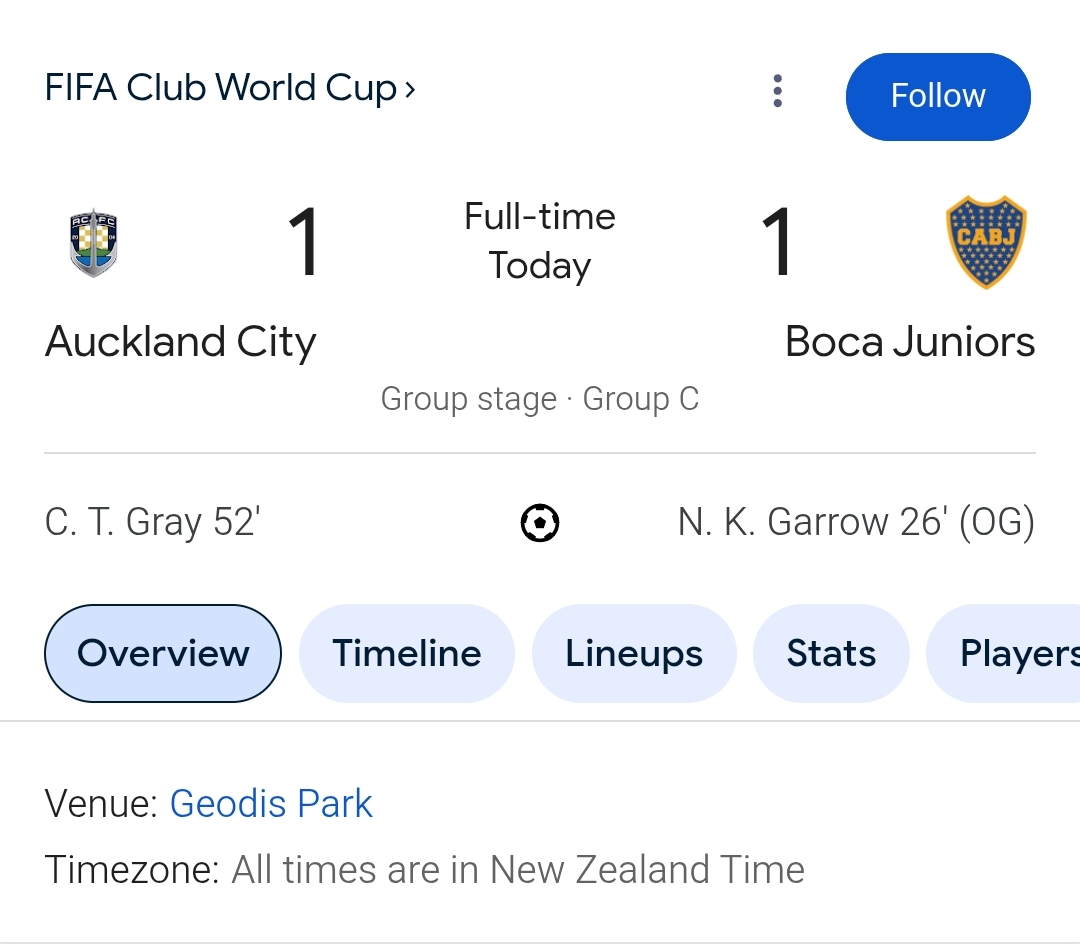Image resolution: width=1080 pixels, height=944 pixels.
Task: Click the Boca Juniors team name
Action: coord(910,342)
